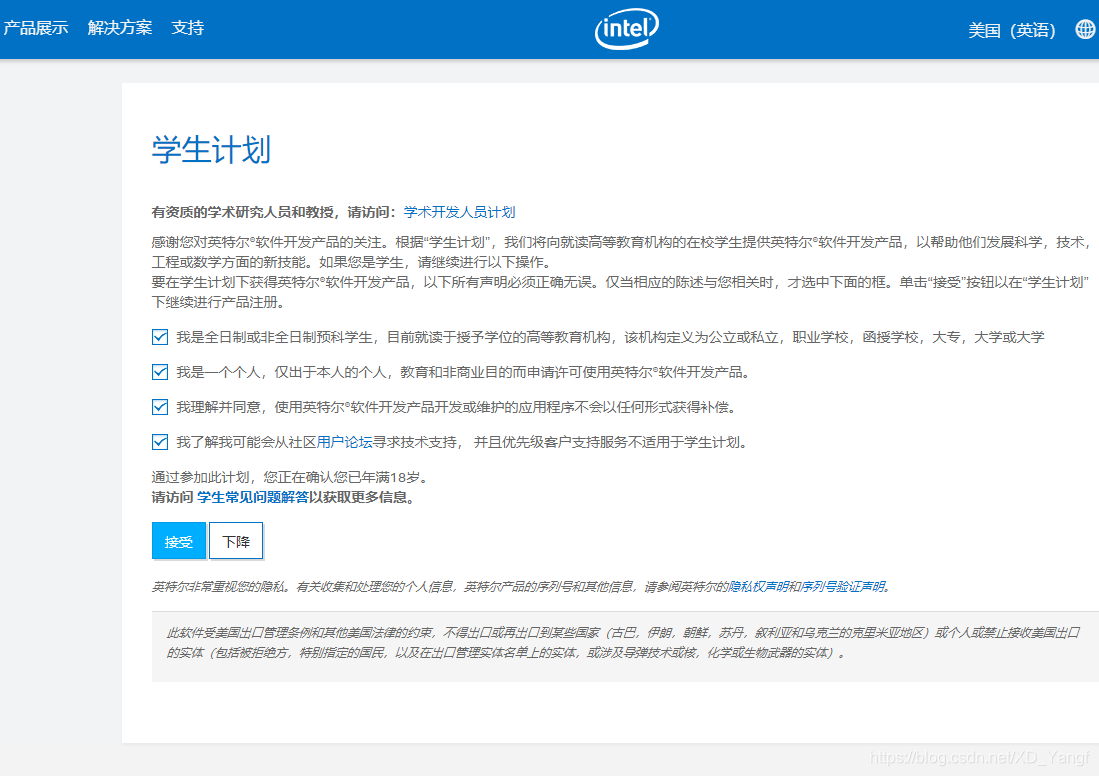Open the 产品展示 menu
The image size is (1099, 776).
pos(35,28)
